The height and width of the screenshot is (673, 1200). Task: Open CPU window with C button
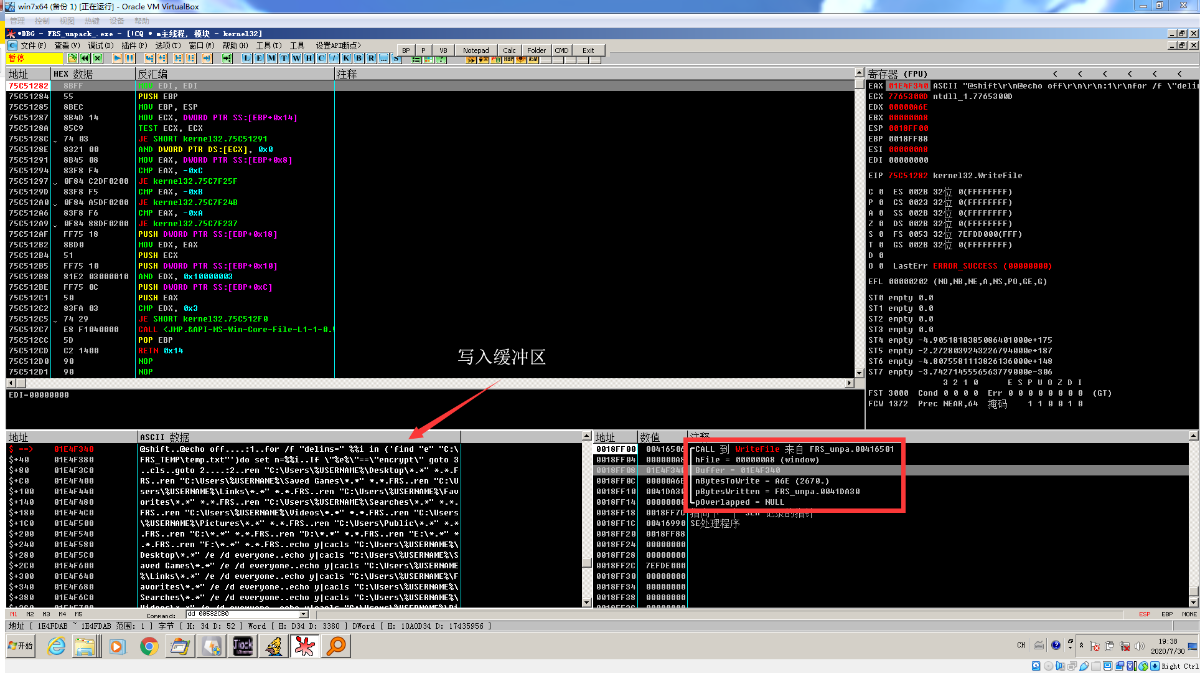(321, 58)
